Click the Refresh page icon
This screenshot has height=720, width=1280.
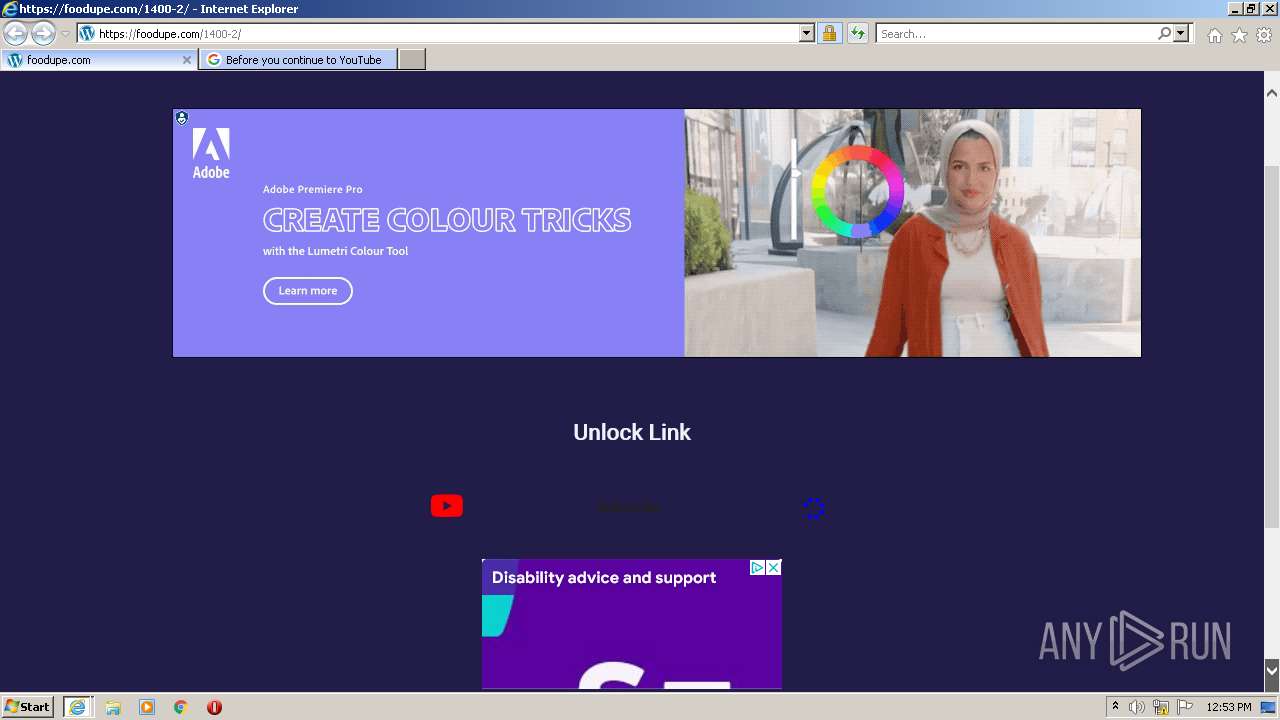pyautogui.click(x=857, y=34)
